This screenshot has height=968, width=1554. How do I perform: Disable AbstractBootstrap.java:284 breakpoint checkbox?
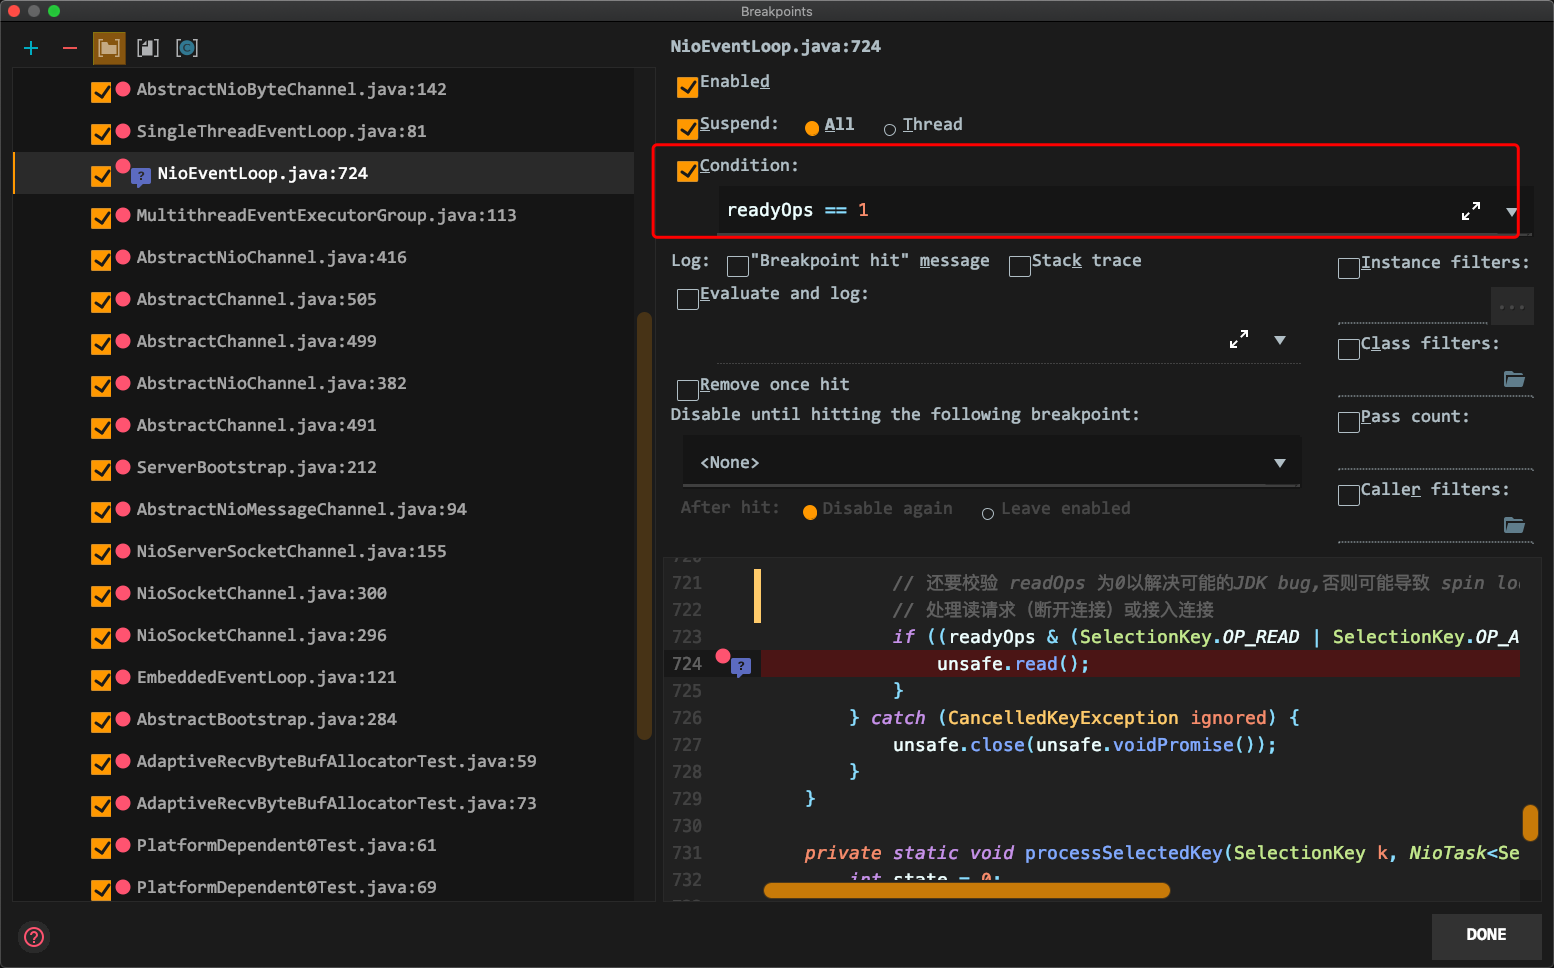(x=101, y=722)
